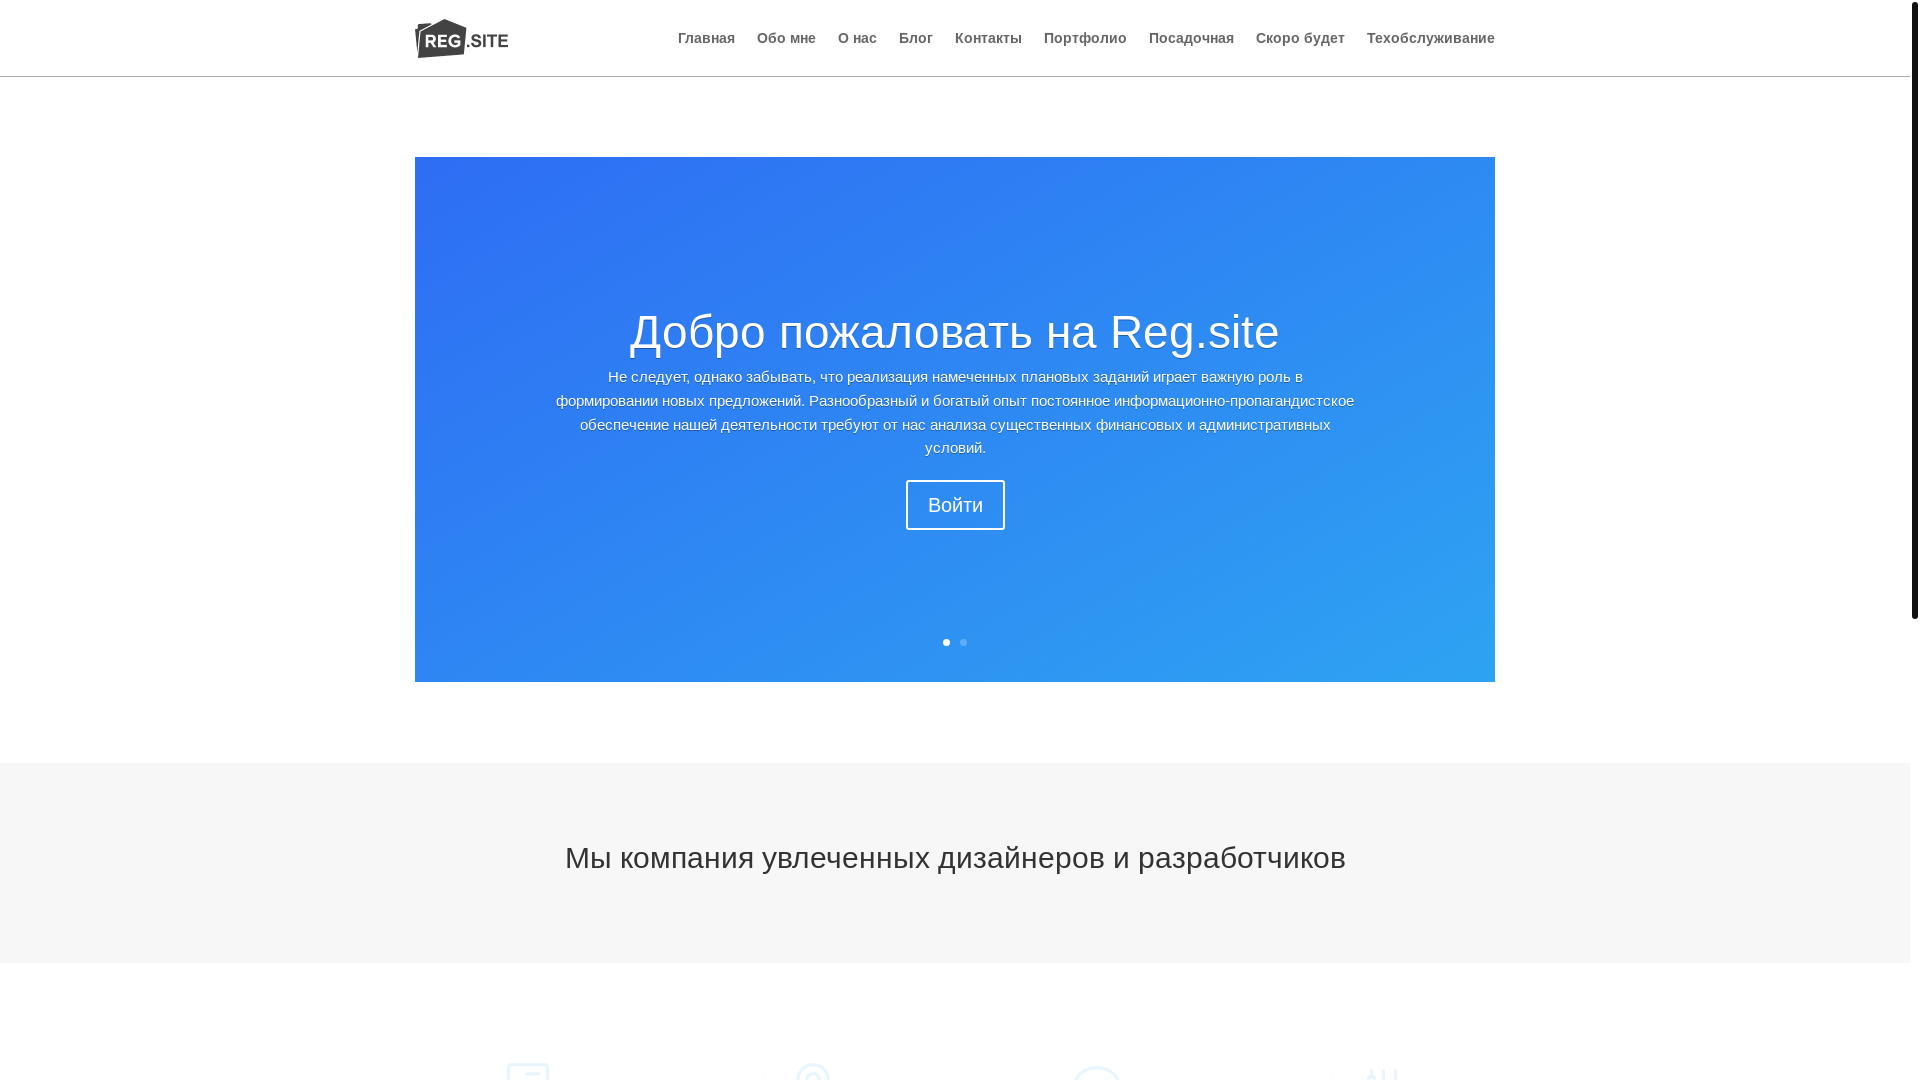Viewport: 1920px width, 1080px height.
Task: Click the REG.SITE logo
Action: pyautogui.click(x=461, y=38)
